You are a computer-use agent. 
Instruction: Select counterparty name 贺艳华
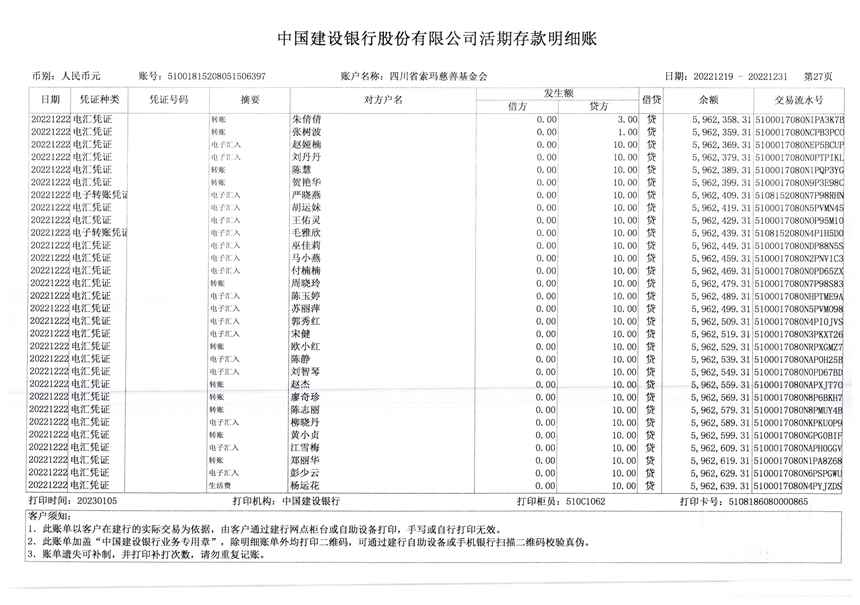coord(306,182)
